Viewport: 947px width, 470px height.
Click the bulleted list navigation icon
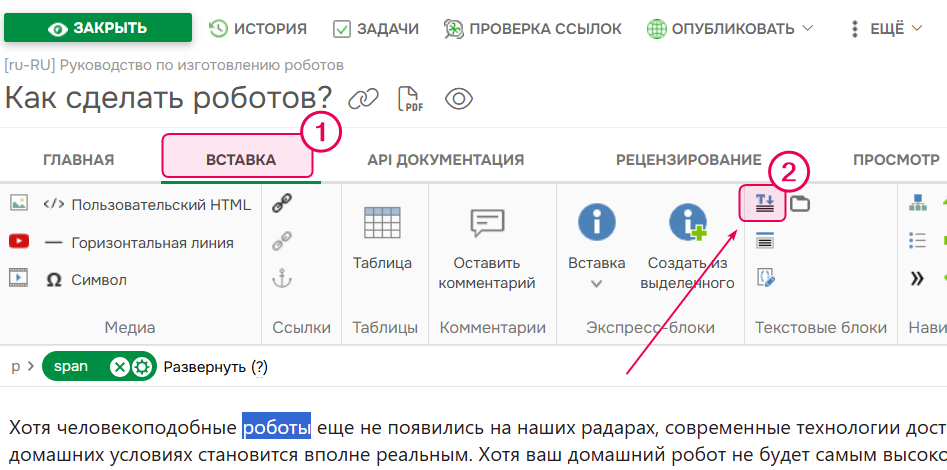point(917,240)
